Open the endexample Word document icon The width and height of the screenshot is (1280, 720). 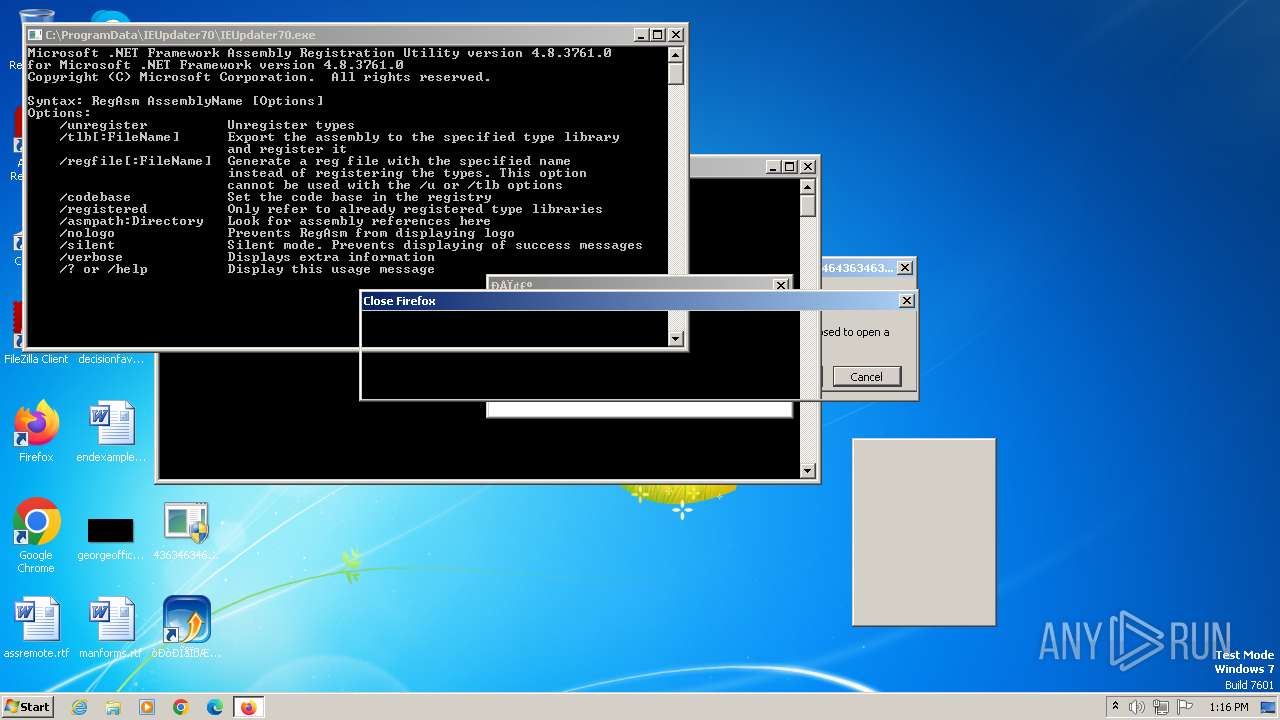111,430
